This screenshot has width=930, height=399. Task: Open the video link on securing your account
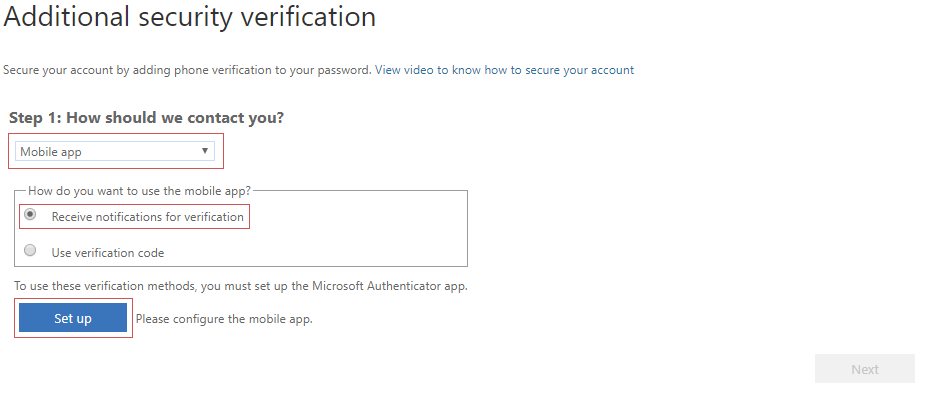click(x=504, y=70)
